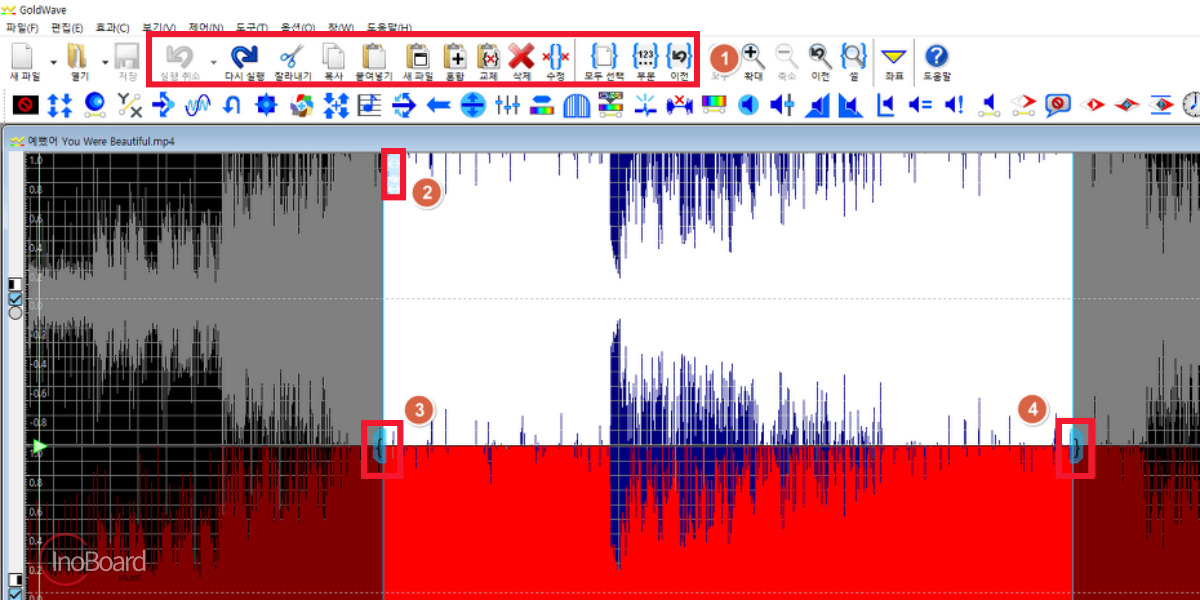Image resolution: width=1200 pixels, height=600 pixels.
Task: Zoom in with the 확대 magnifier icon
Action: (x=753, y=56)
